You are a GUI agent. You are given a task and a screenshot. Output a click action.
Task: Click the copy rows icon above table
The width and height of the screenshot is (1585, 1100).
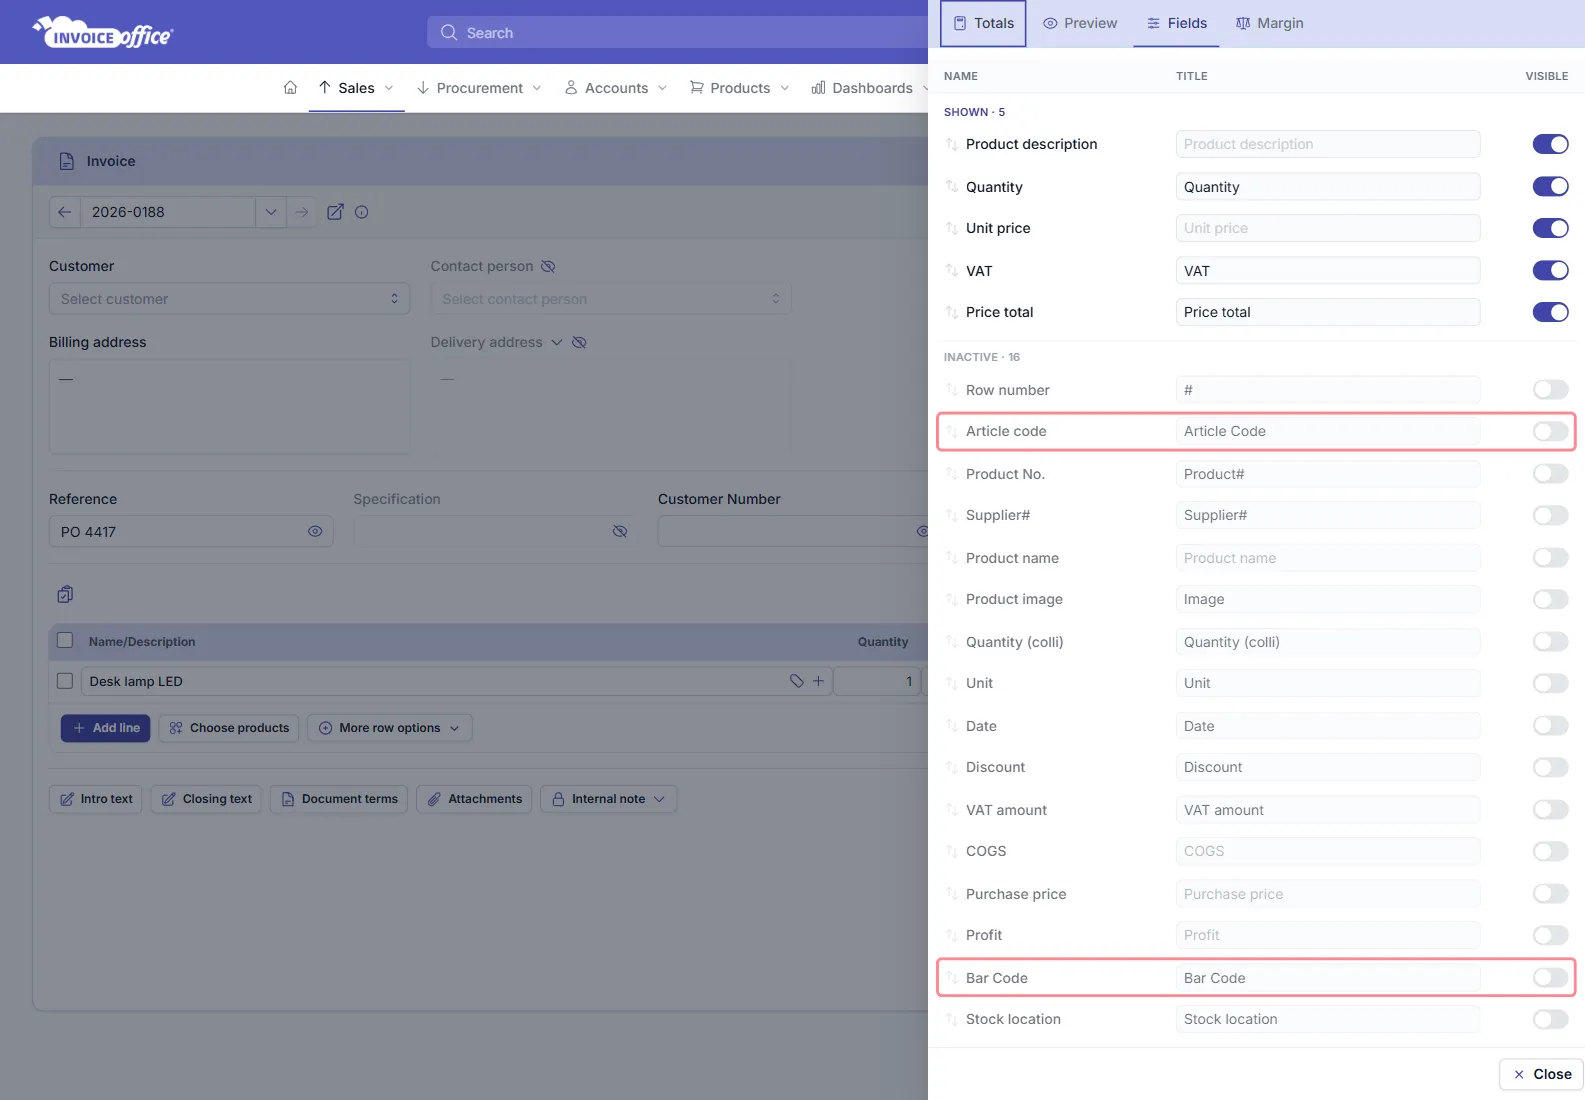[x=65, y=594]
